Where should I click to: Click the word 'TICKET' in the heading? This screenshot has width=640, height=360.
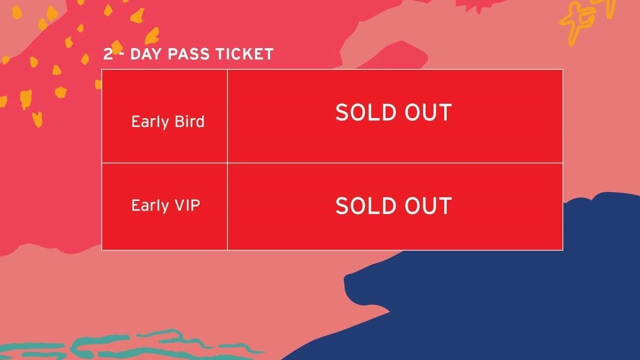pyautogui.click(x=244, y=54)
